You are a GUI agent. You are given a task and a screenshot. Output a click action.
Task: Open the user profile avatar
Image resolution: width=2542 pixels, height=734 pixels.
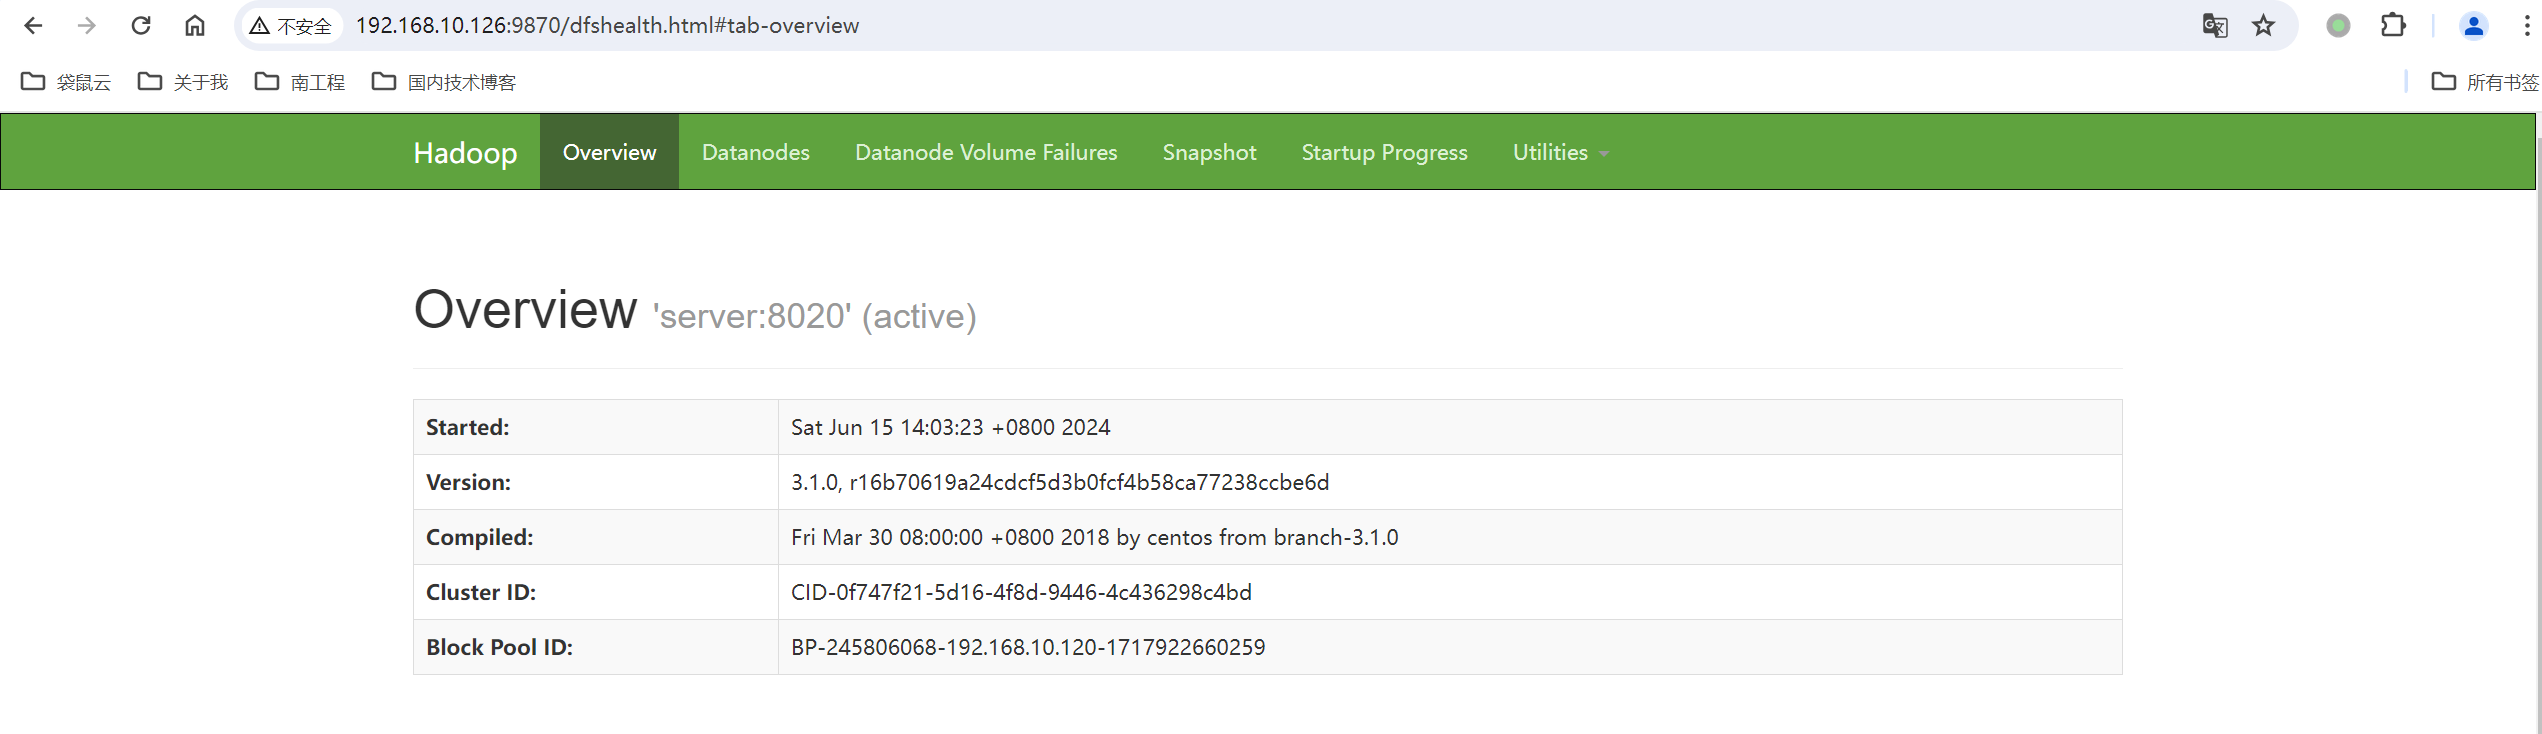[2474, 26]
